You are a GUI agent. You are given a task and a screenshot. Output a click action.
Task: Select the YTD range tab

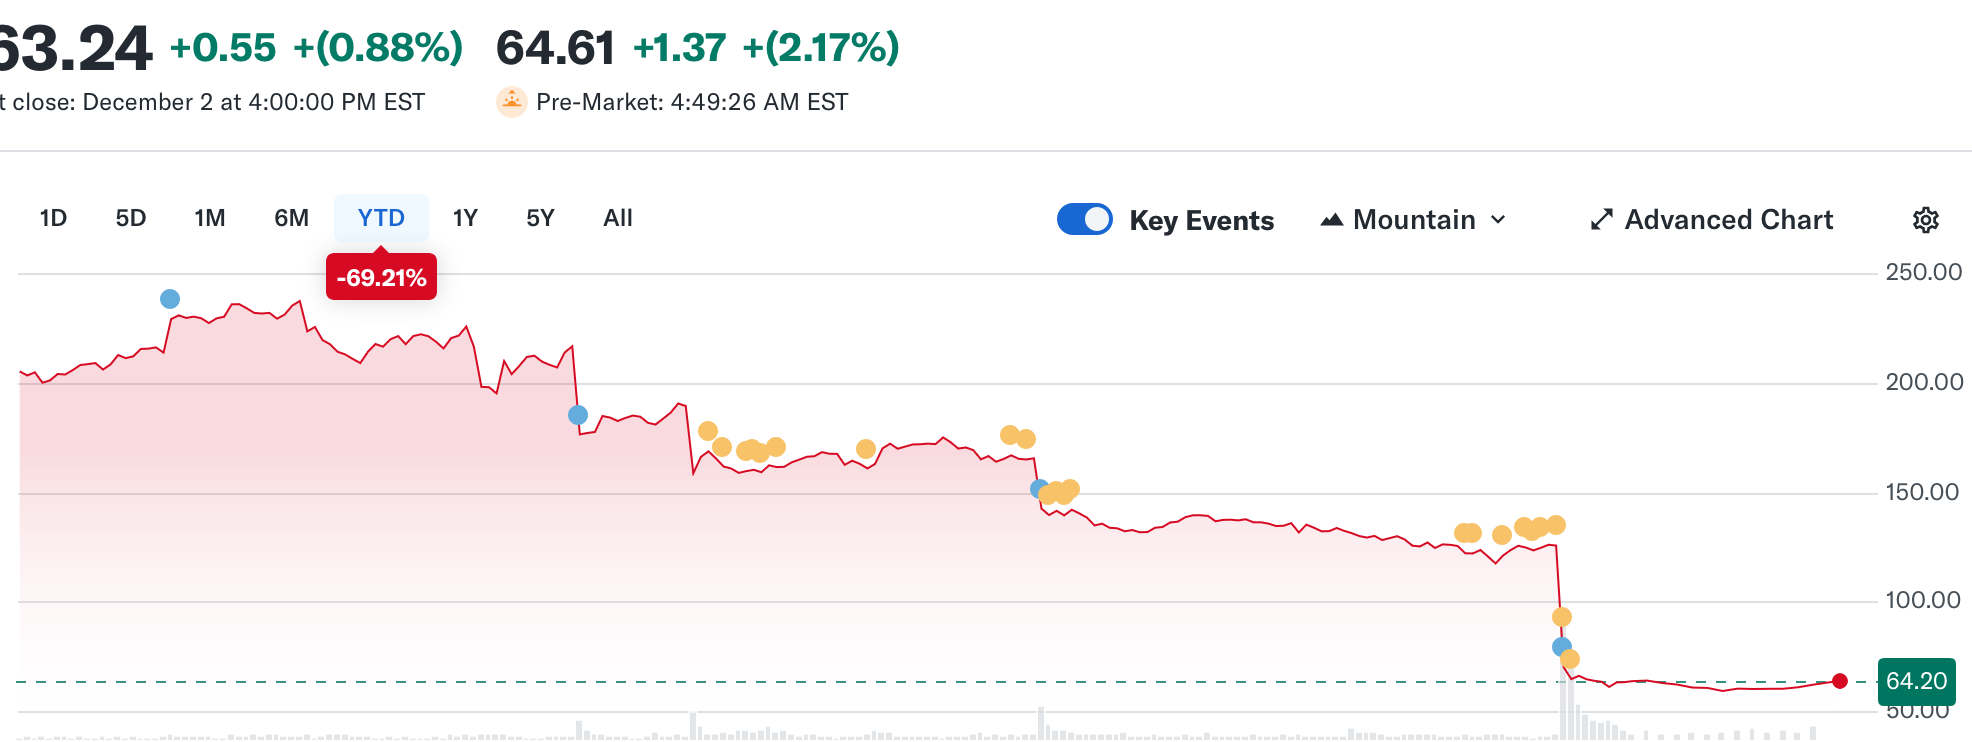pos(381,218)
